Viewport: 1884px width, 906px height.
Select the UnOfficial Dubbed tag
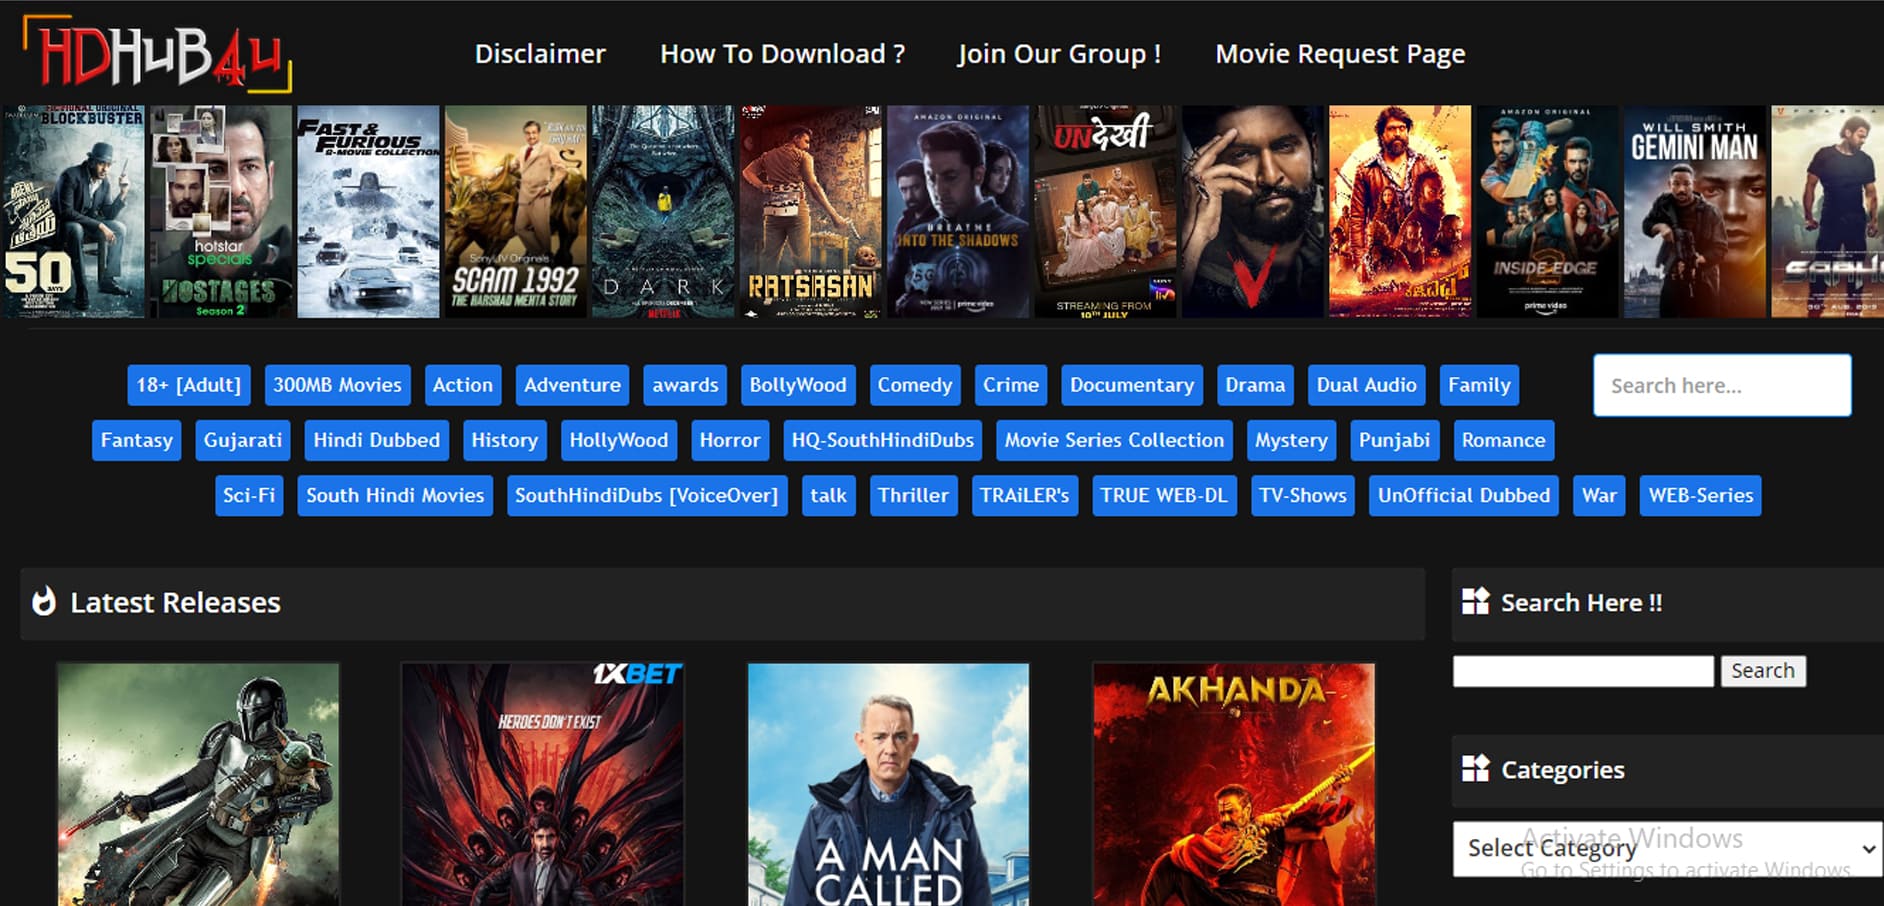pos(1464,495)
